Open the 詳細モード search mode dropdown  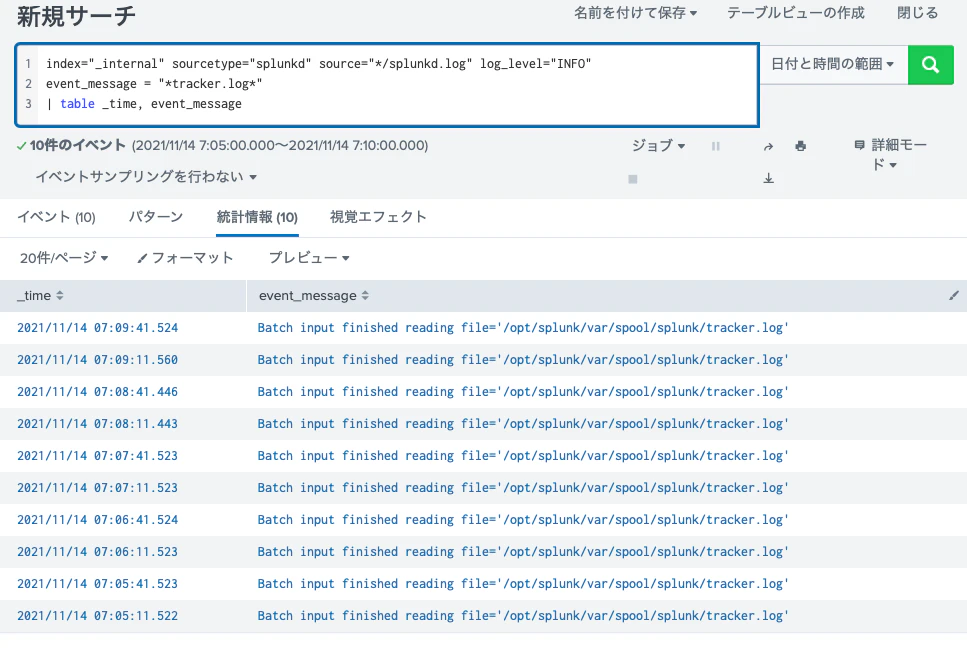891,154
